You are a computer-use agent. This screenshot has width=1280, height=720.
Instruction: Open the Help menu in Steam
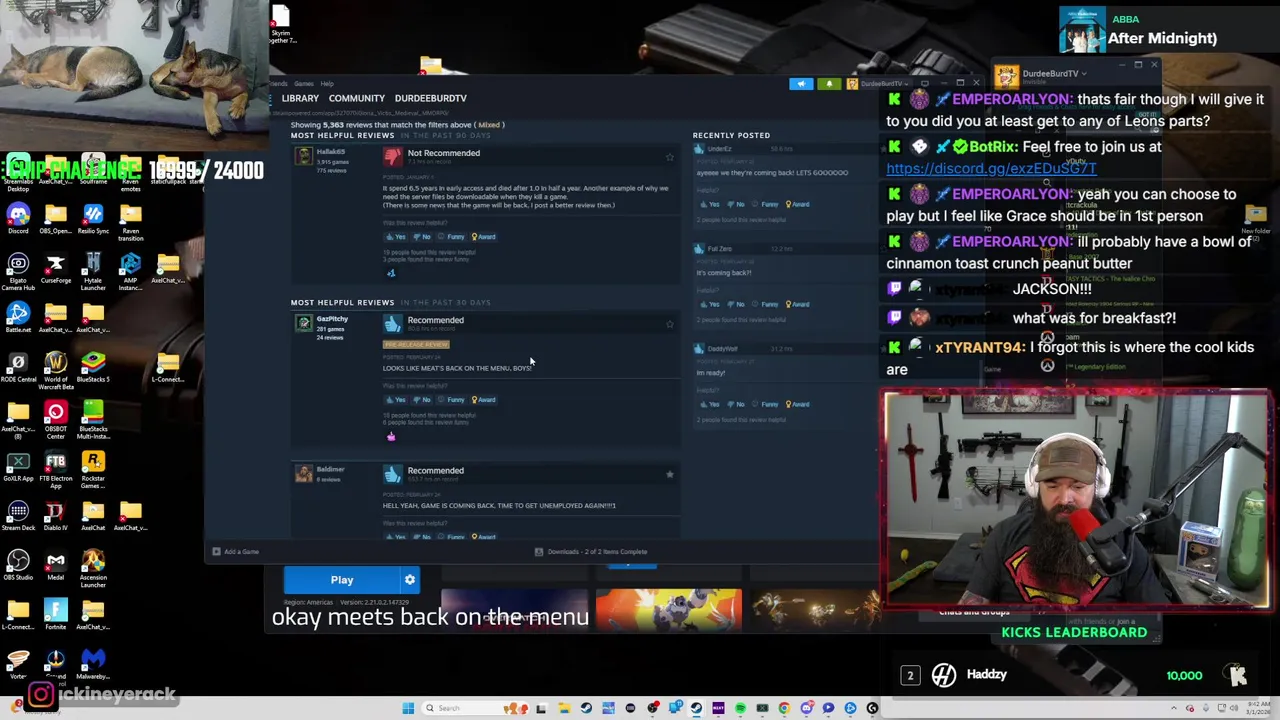[327, 84]
